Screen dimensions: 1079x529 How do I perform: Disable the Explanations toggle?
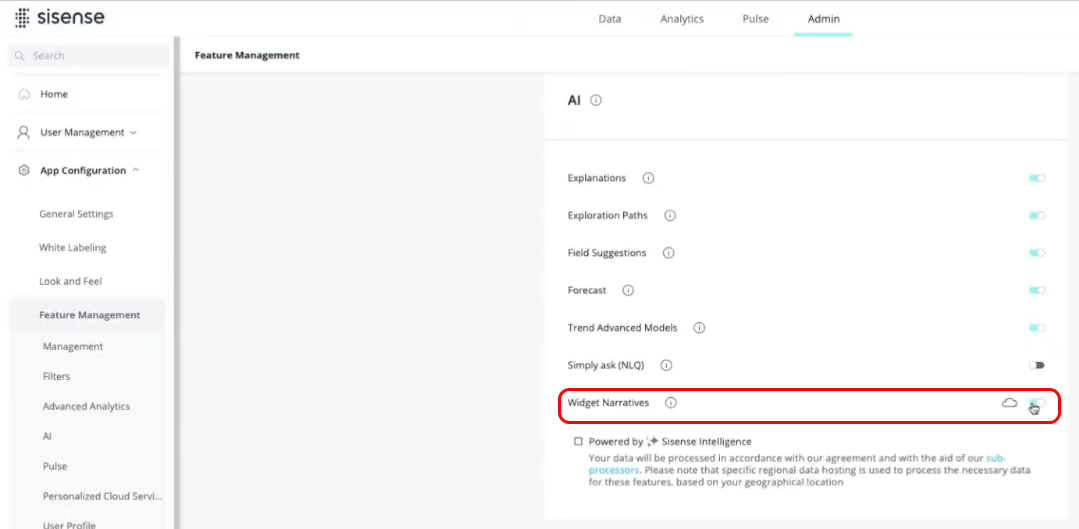point(1036,178)
